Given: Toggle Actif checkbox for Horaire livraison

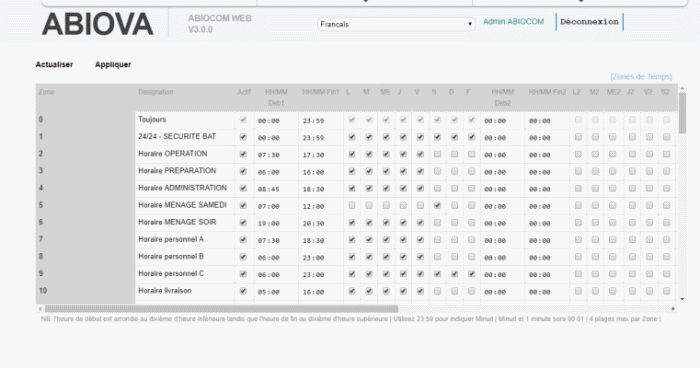Looking at the screenshot, I should click(x=243, y=291).
